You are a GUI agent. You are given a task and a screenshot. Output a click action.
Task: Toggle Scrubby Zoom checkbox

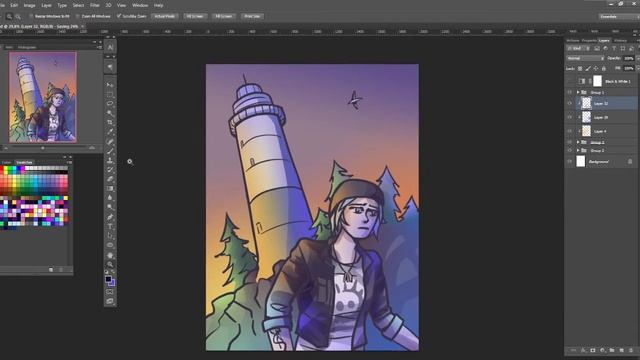(x=119, y=16)
